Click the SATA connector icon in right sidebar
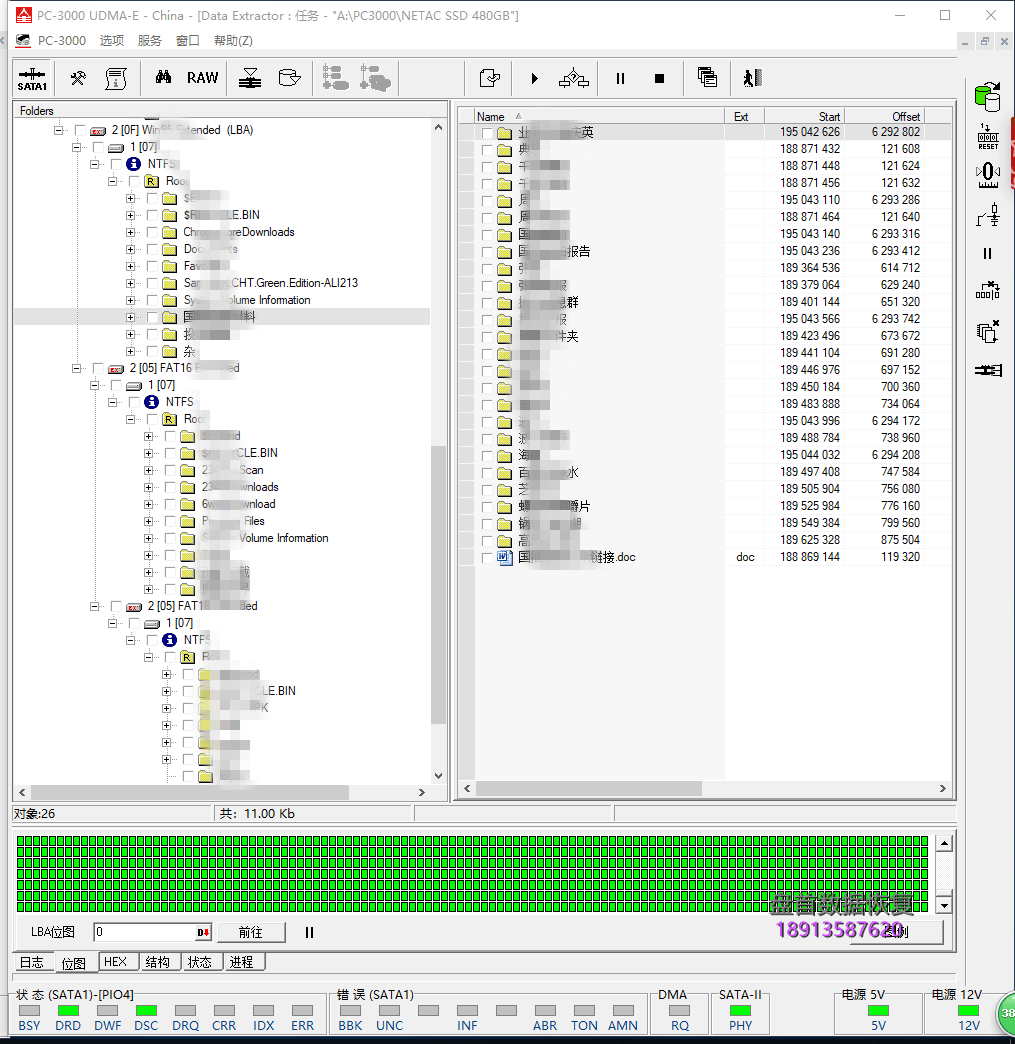The height and width of the screenshot is (1044, 1015). pos(988,370)
